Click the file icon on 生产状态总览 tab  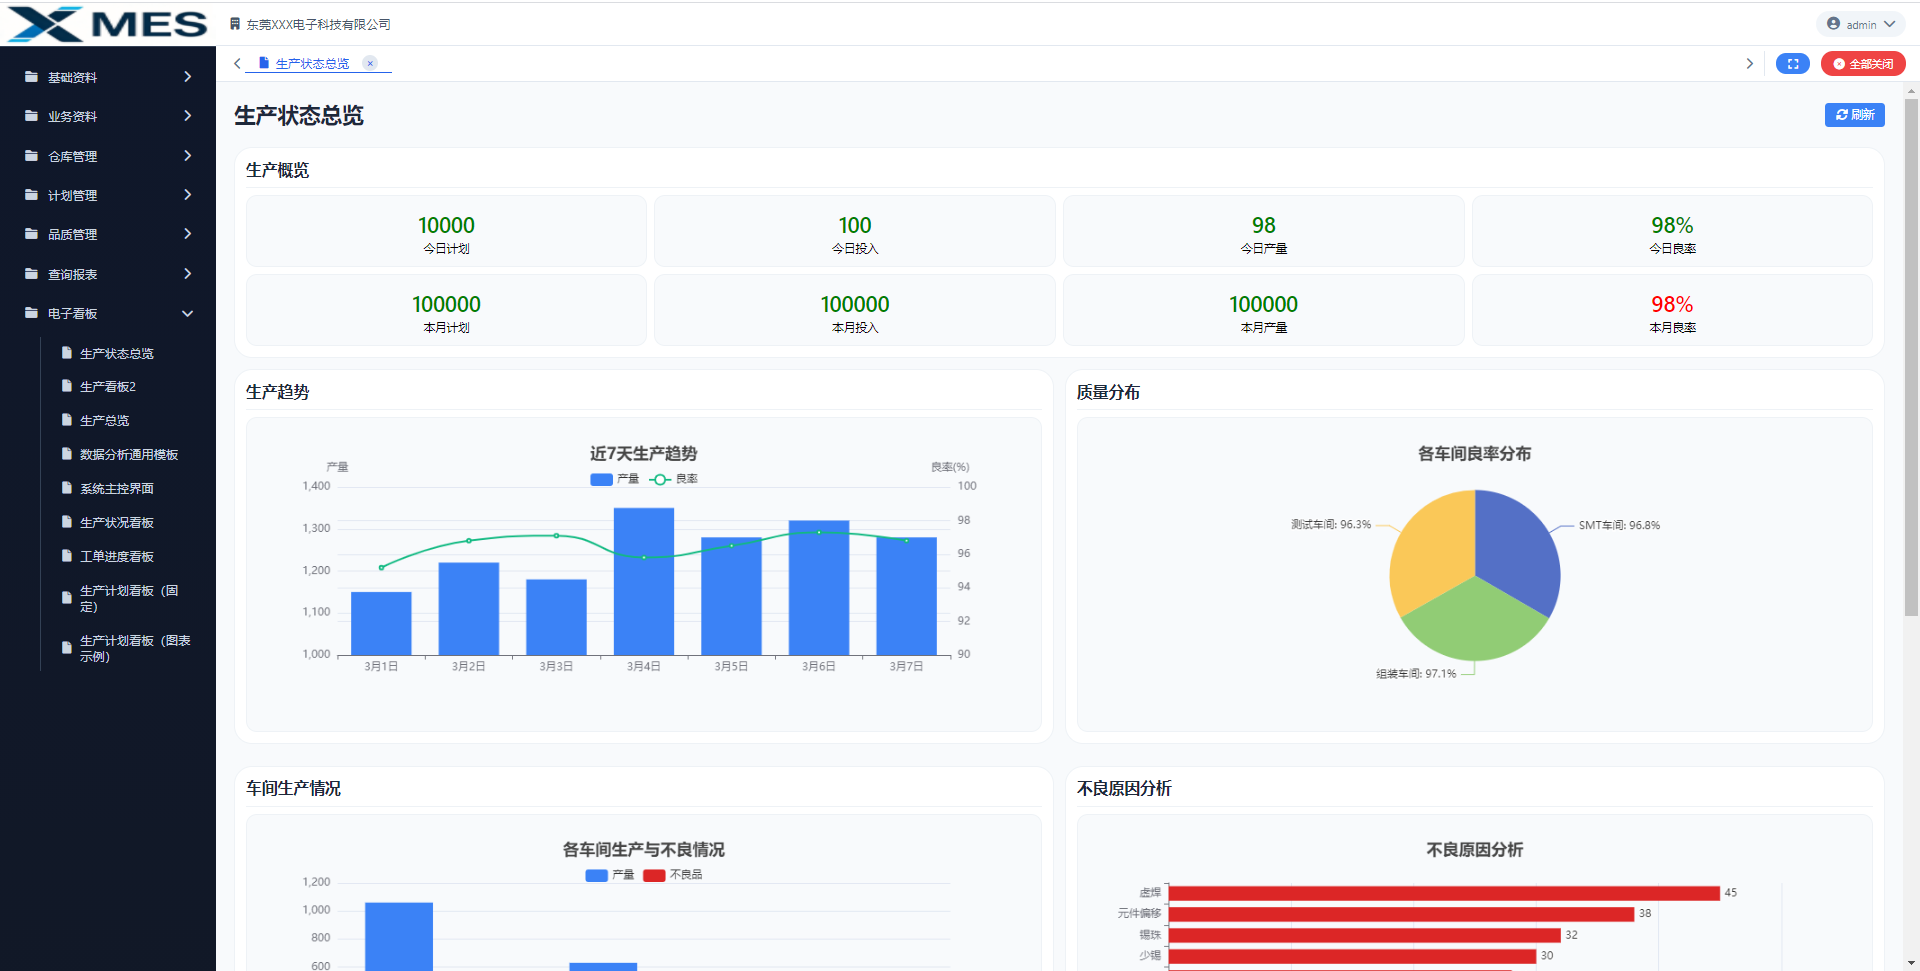point(264,63)
